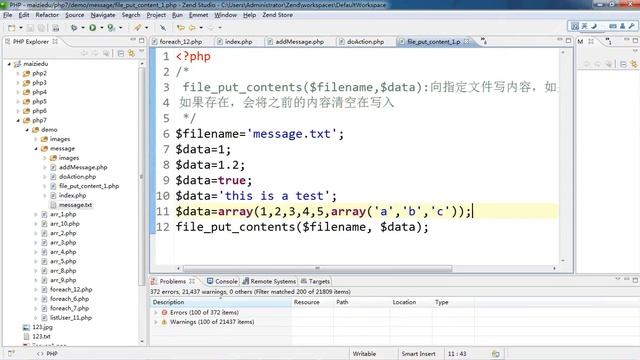
Task: Collapse the demo folder
Action: coord(27,130)
